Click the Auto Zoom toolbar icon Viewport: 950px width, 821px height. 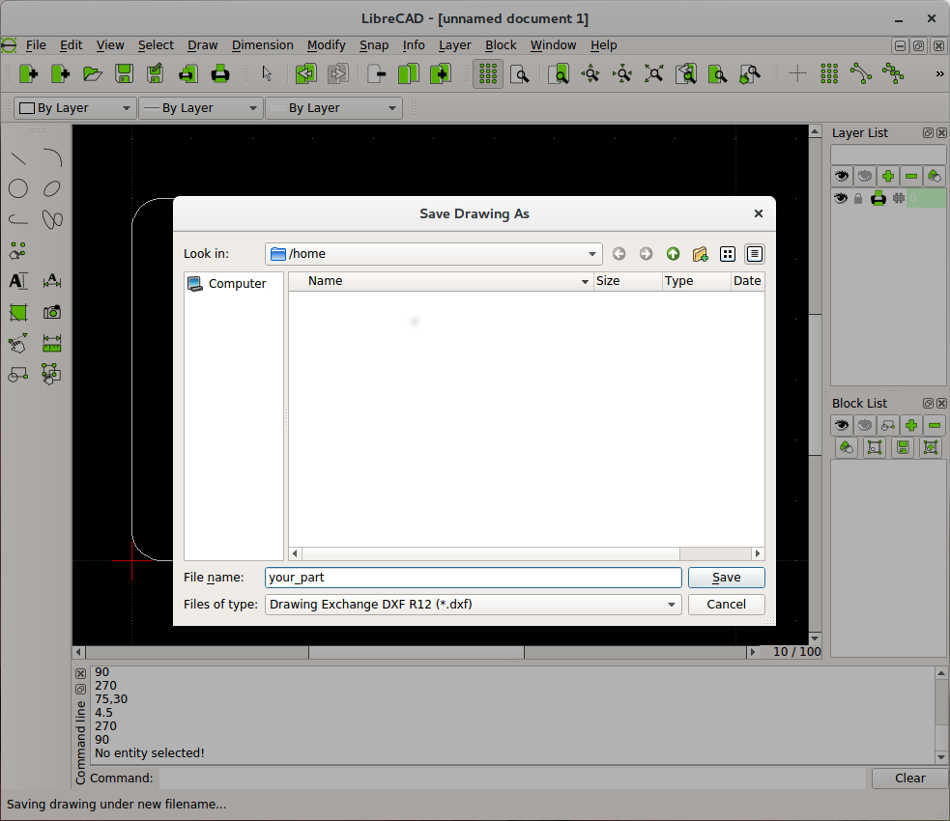click(654, 74)
